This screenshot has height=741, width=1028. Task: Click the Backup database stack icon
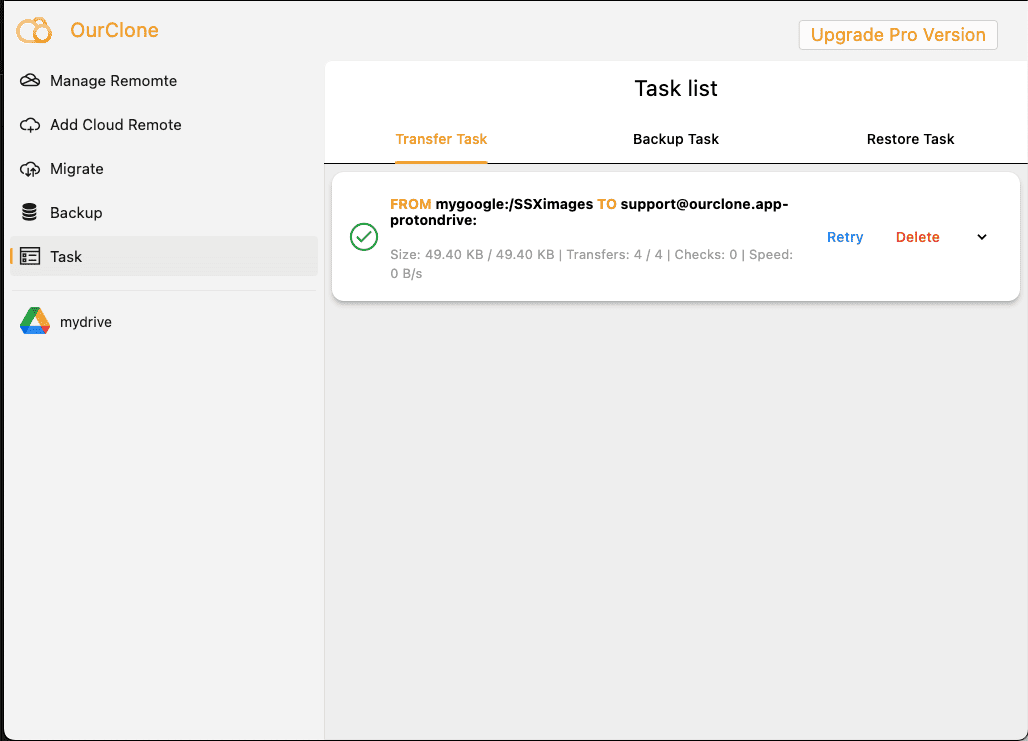coord(30,212)
